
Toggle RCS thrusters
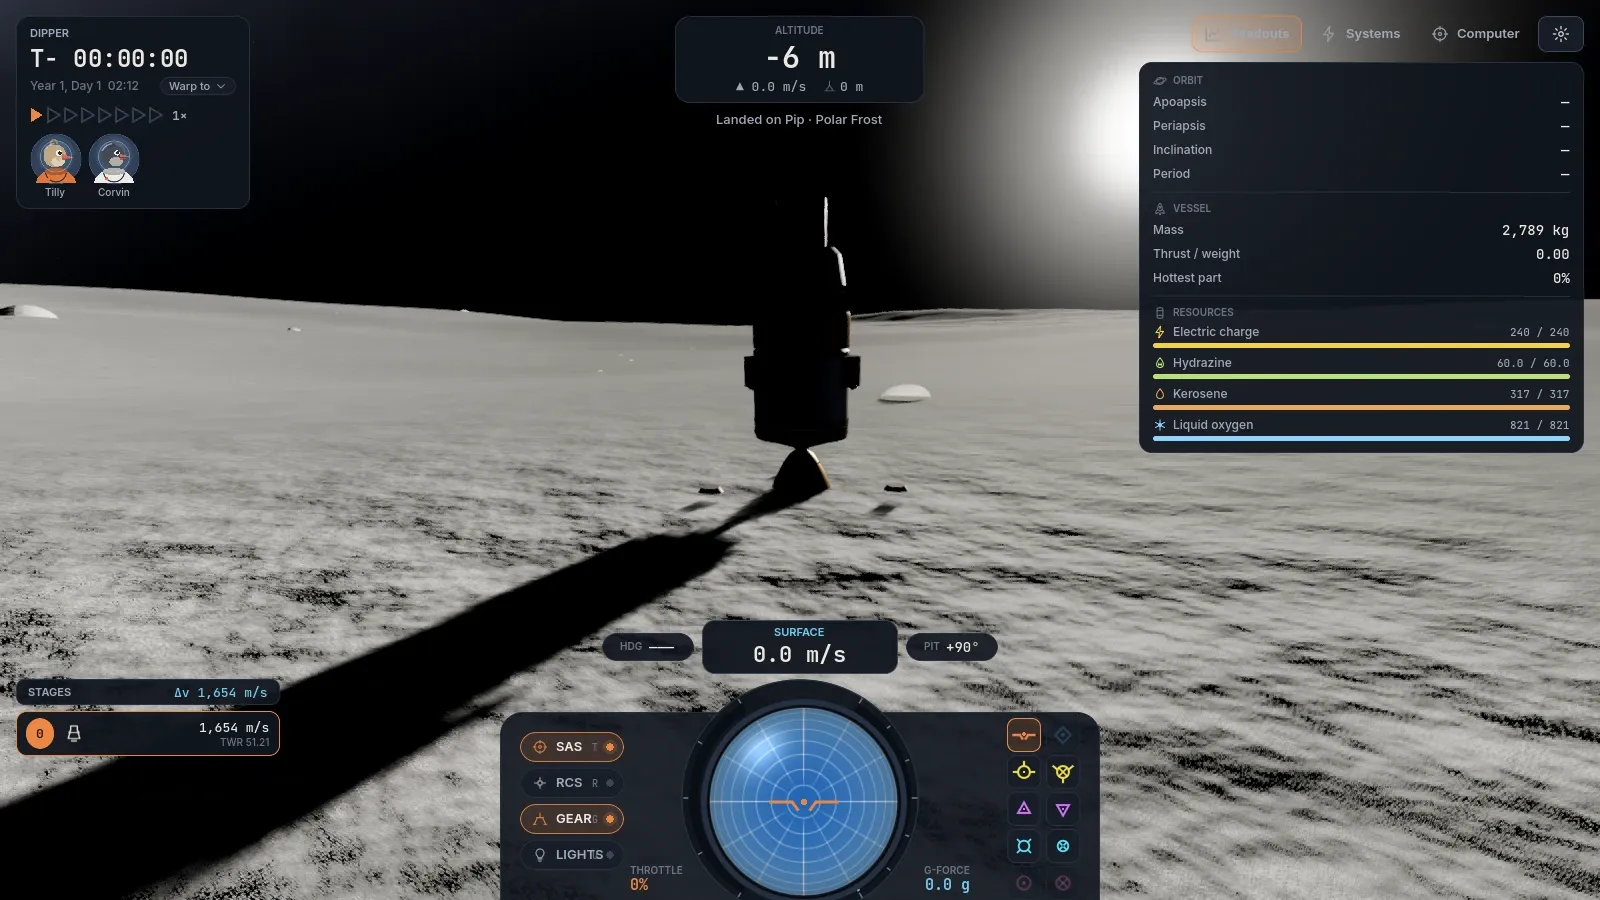click(x=572, y=783)
